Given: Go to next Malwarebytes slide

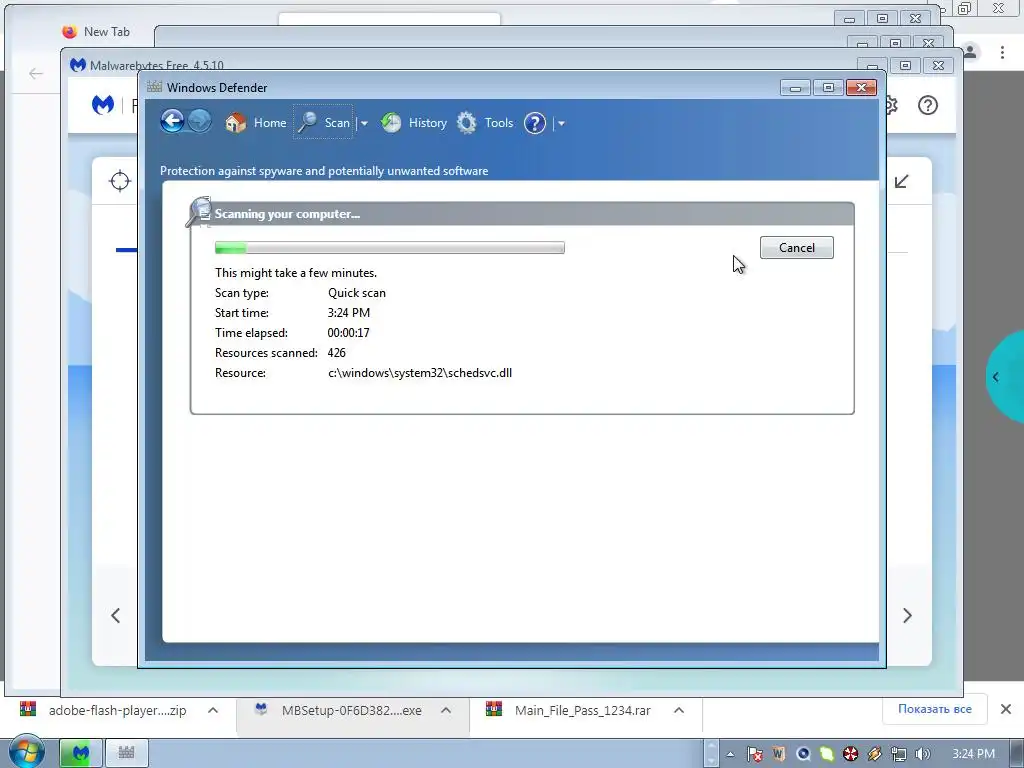Looking at the screenshot, I should (907, 615).
